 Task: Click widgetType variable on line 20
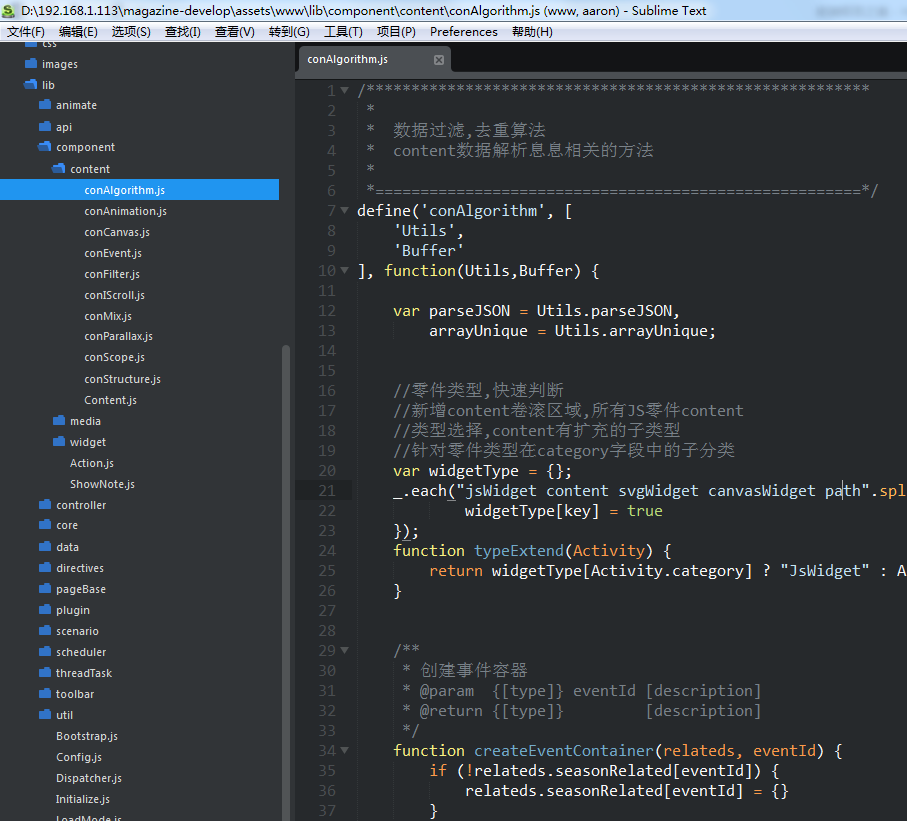(474, 471)
